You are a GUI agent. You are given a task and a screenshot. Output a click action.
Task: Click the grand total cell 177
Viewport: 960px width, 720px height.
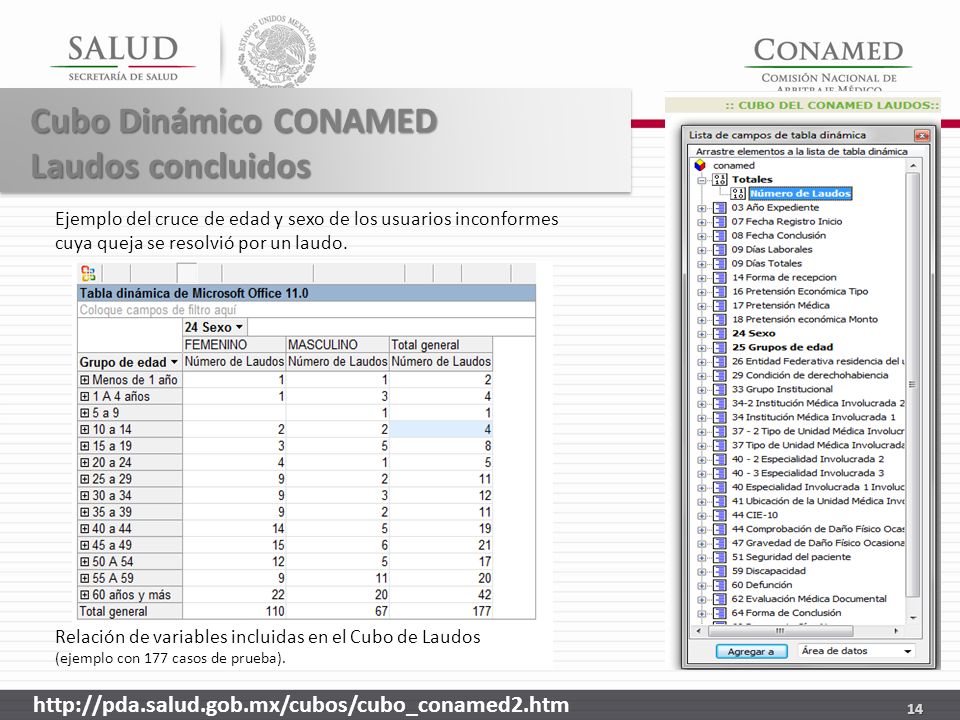[441, 611]
